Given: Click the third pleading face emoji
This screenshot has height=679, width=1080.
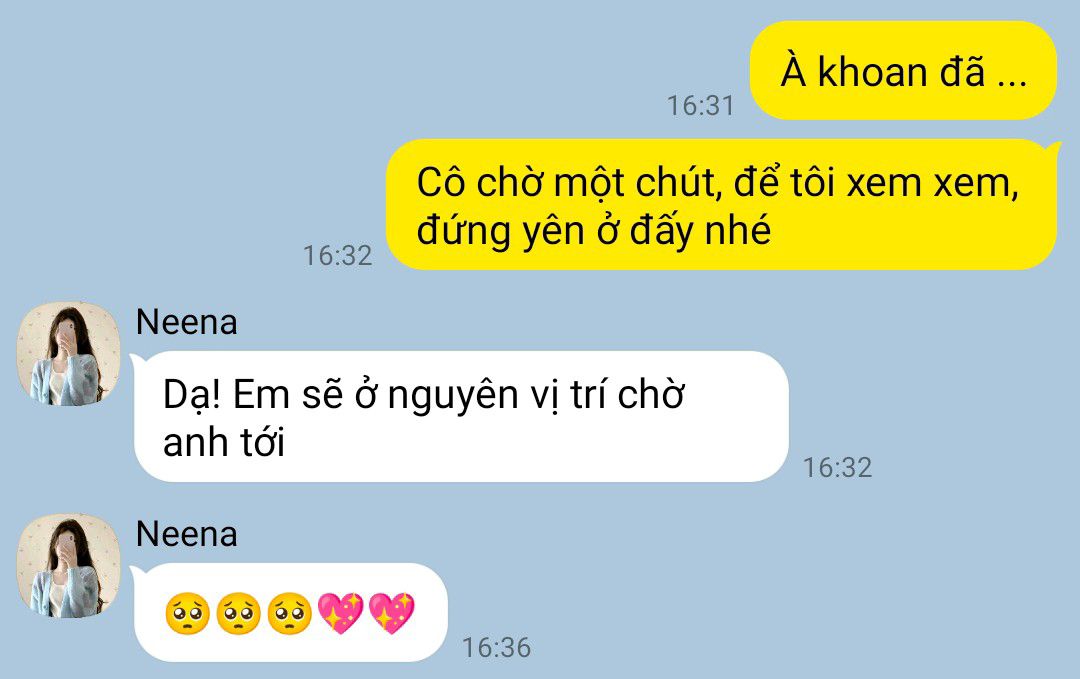Looking at the screenshot, I should pos(289,613).
